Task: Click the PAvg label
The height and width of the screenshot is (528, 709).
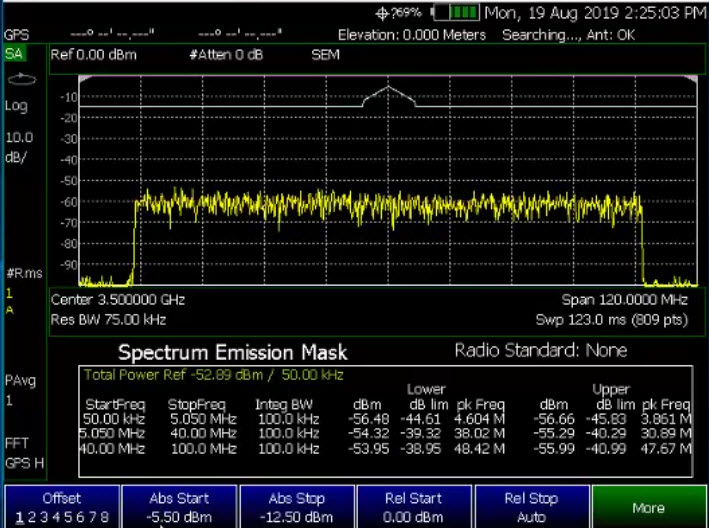Action: tap(20, 380)
